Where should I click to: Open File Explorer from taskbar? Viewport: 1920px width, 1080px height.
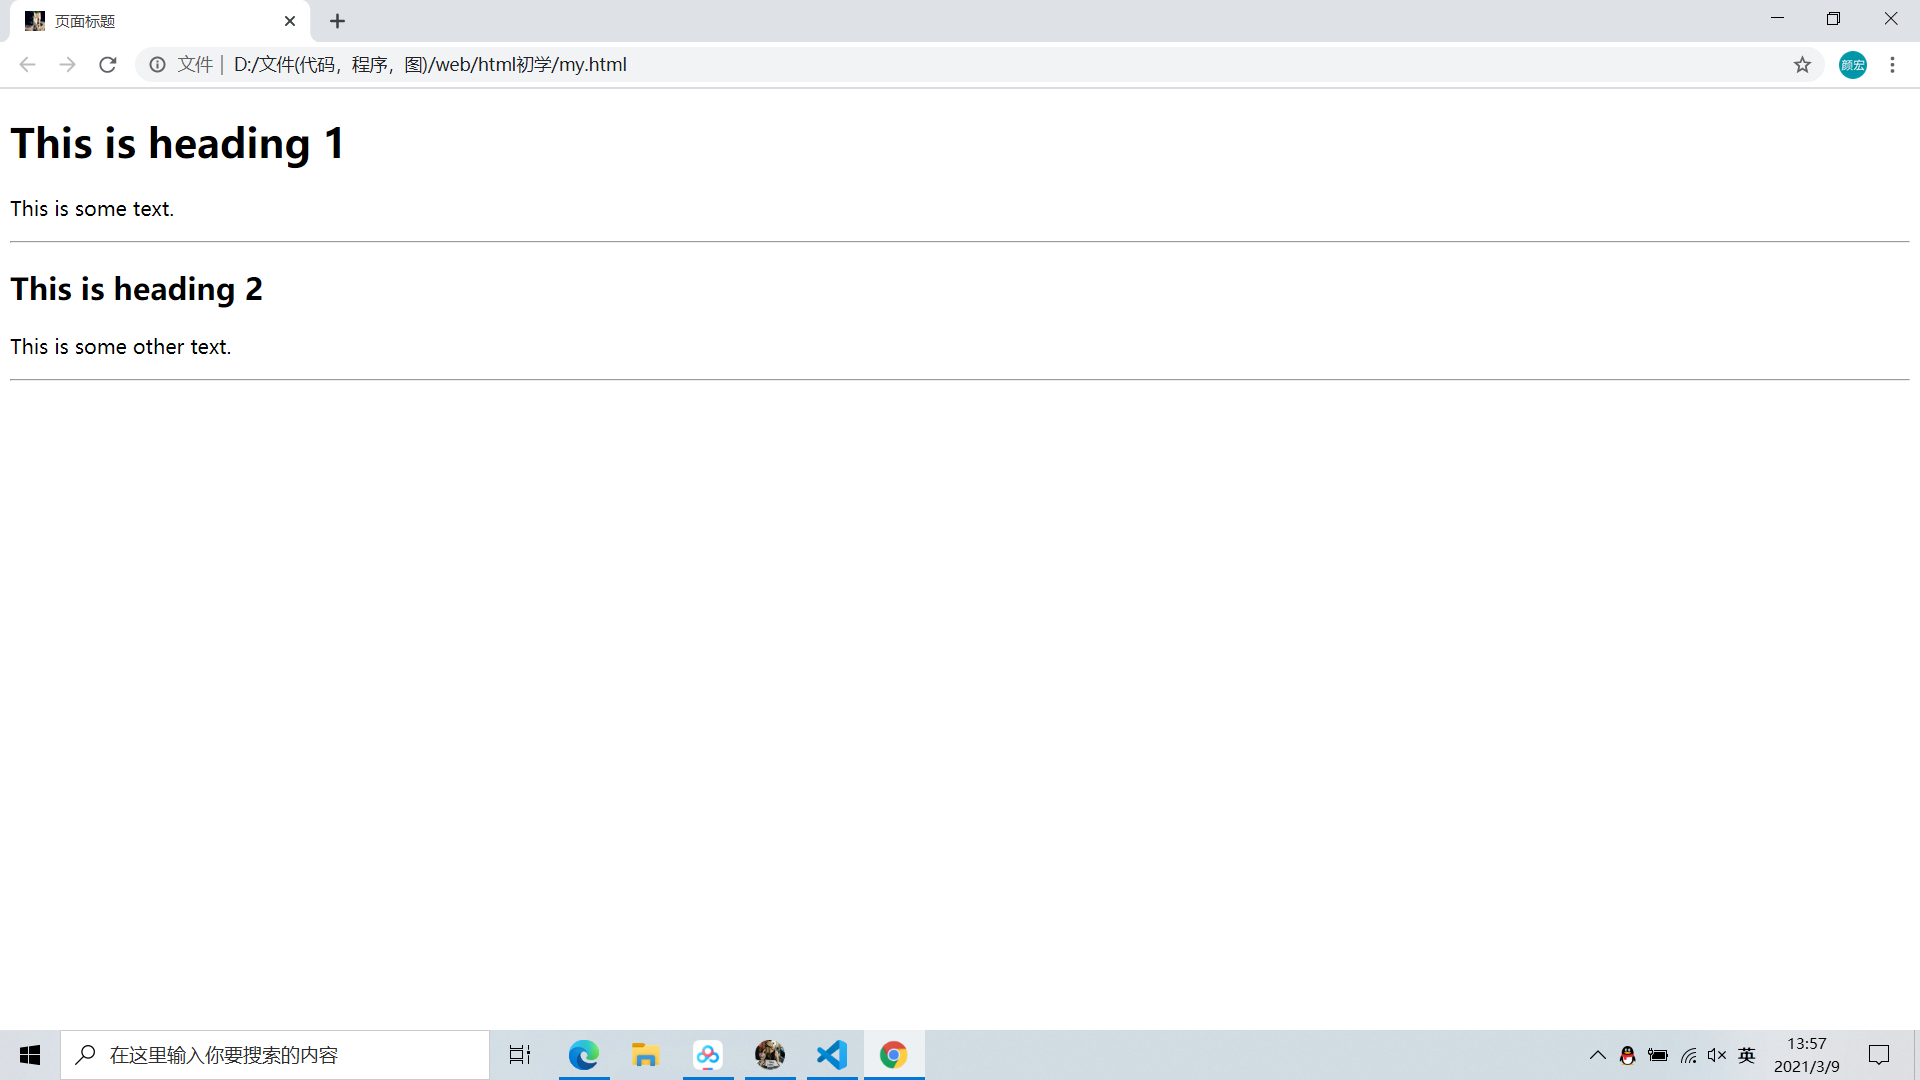point(646,1055)
